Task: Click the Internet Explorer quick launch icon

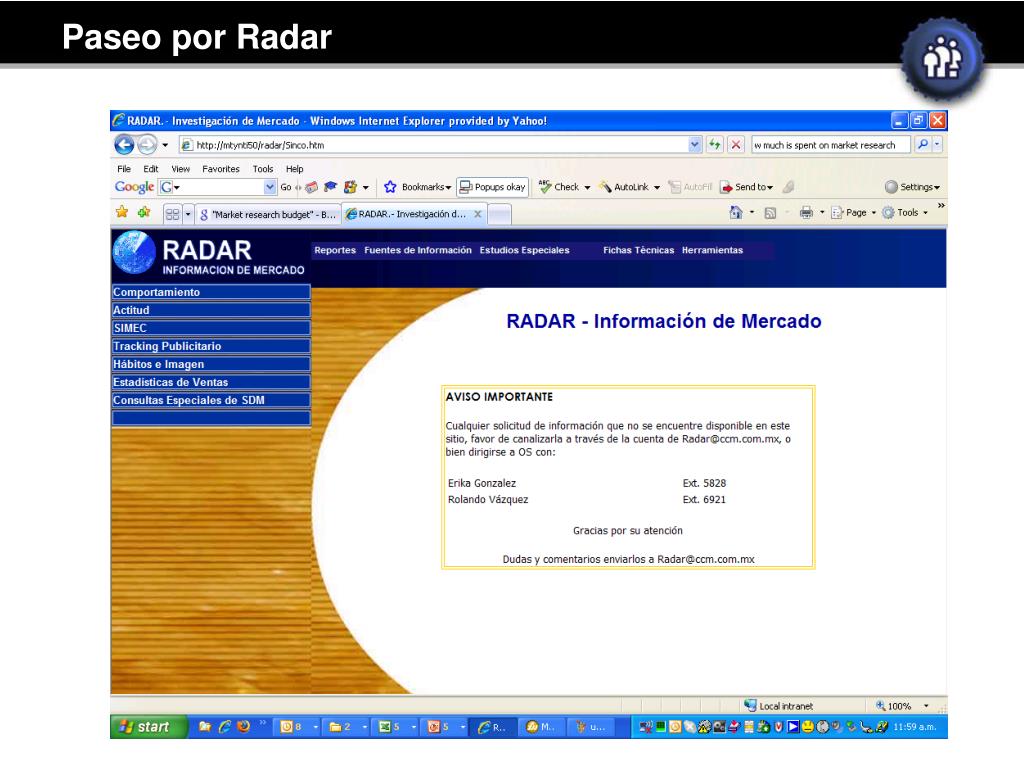Action: 225,726
